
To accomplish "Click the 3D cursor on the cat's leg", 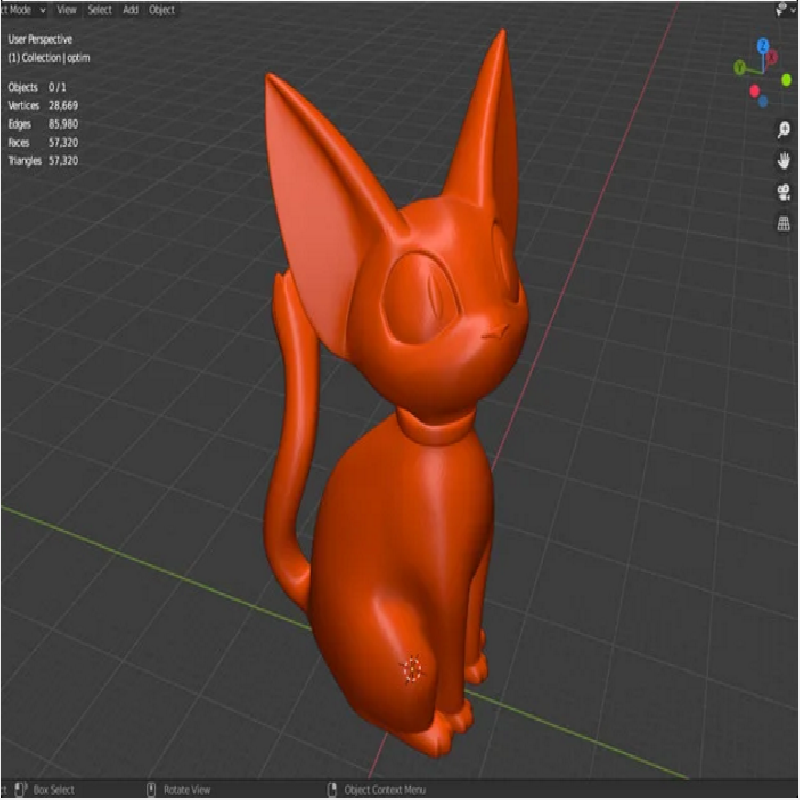I will [x=413, y=669].
